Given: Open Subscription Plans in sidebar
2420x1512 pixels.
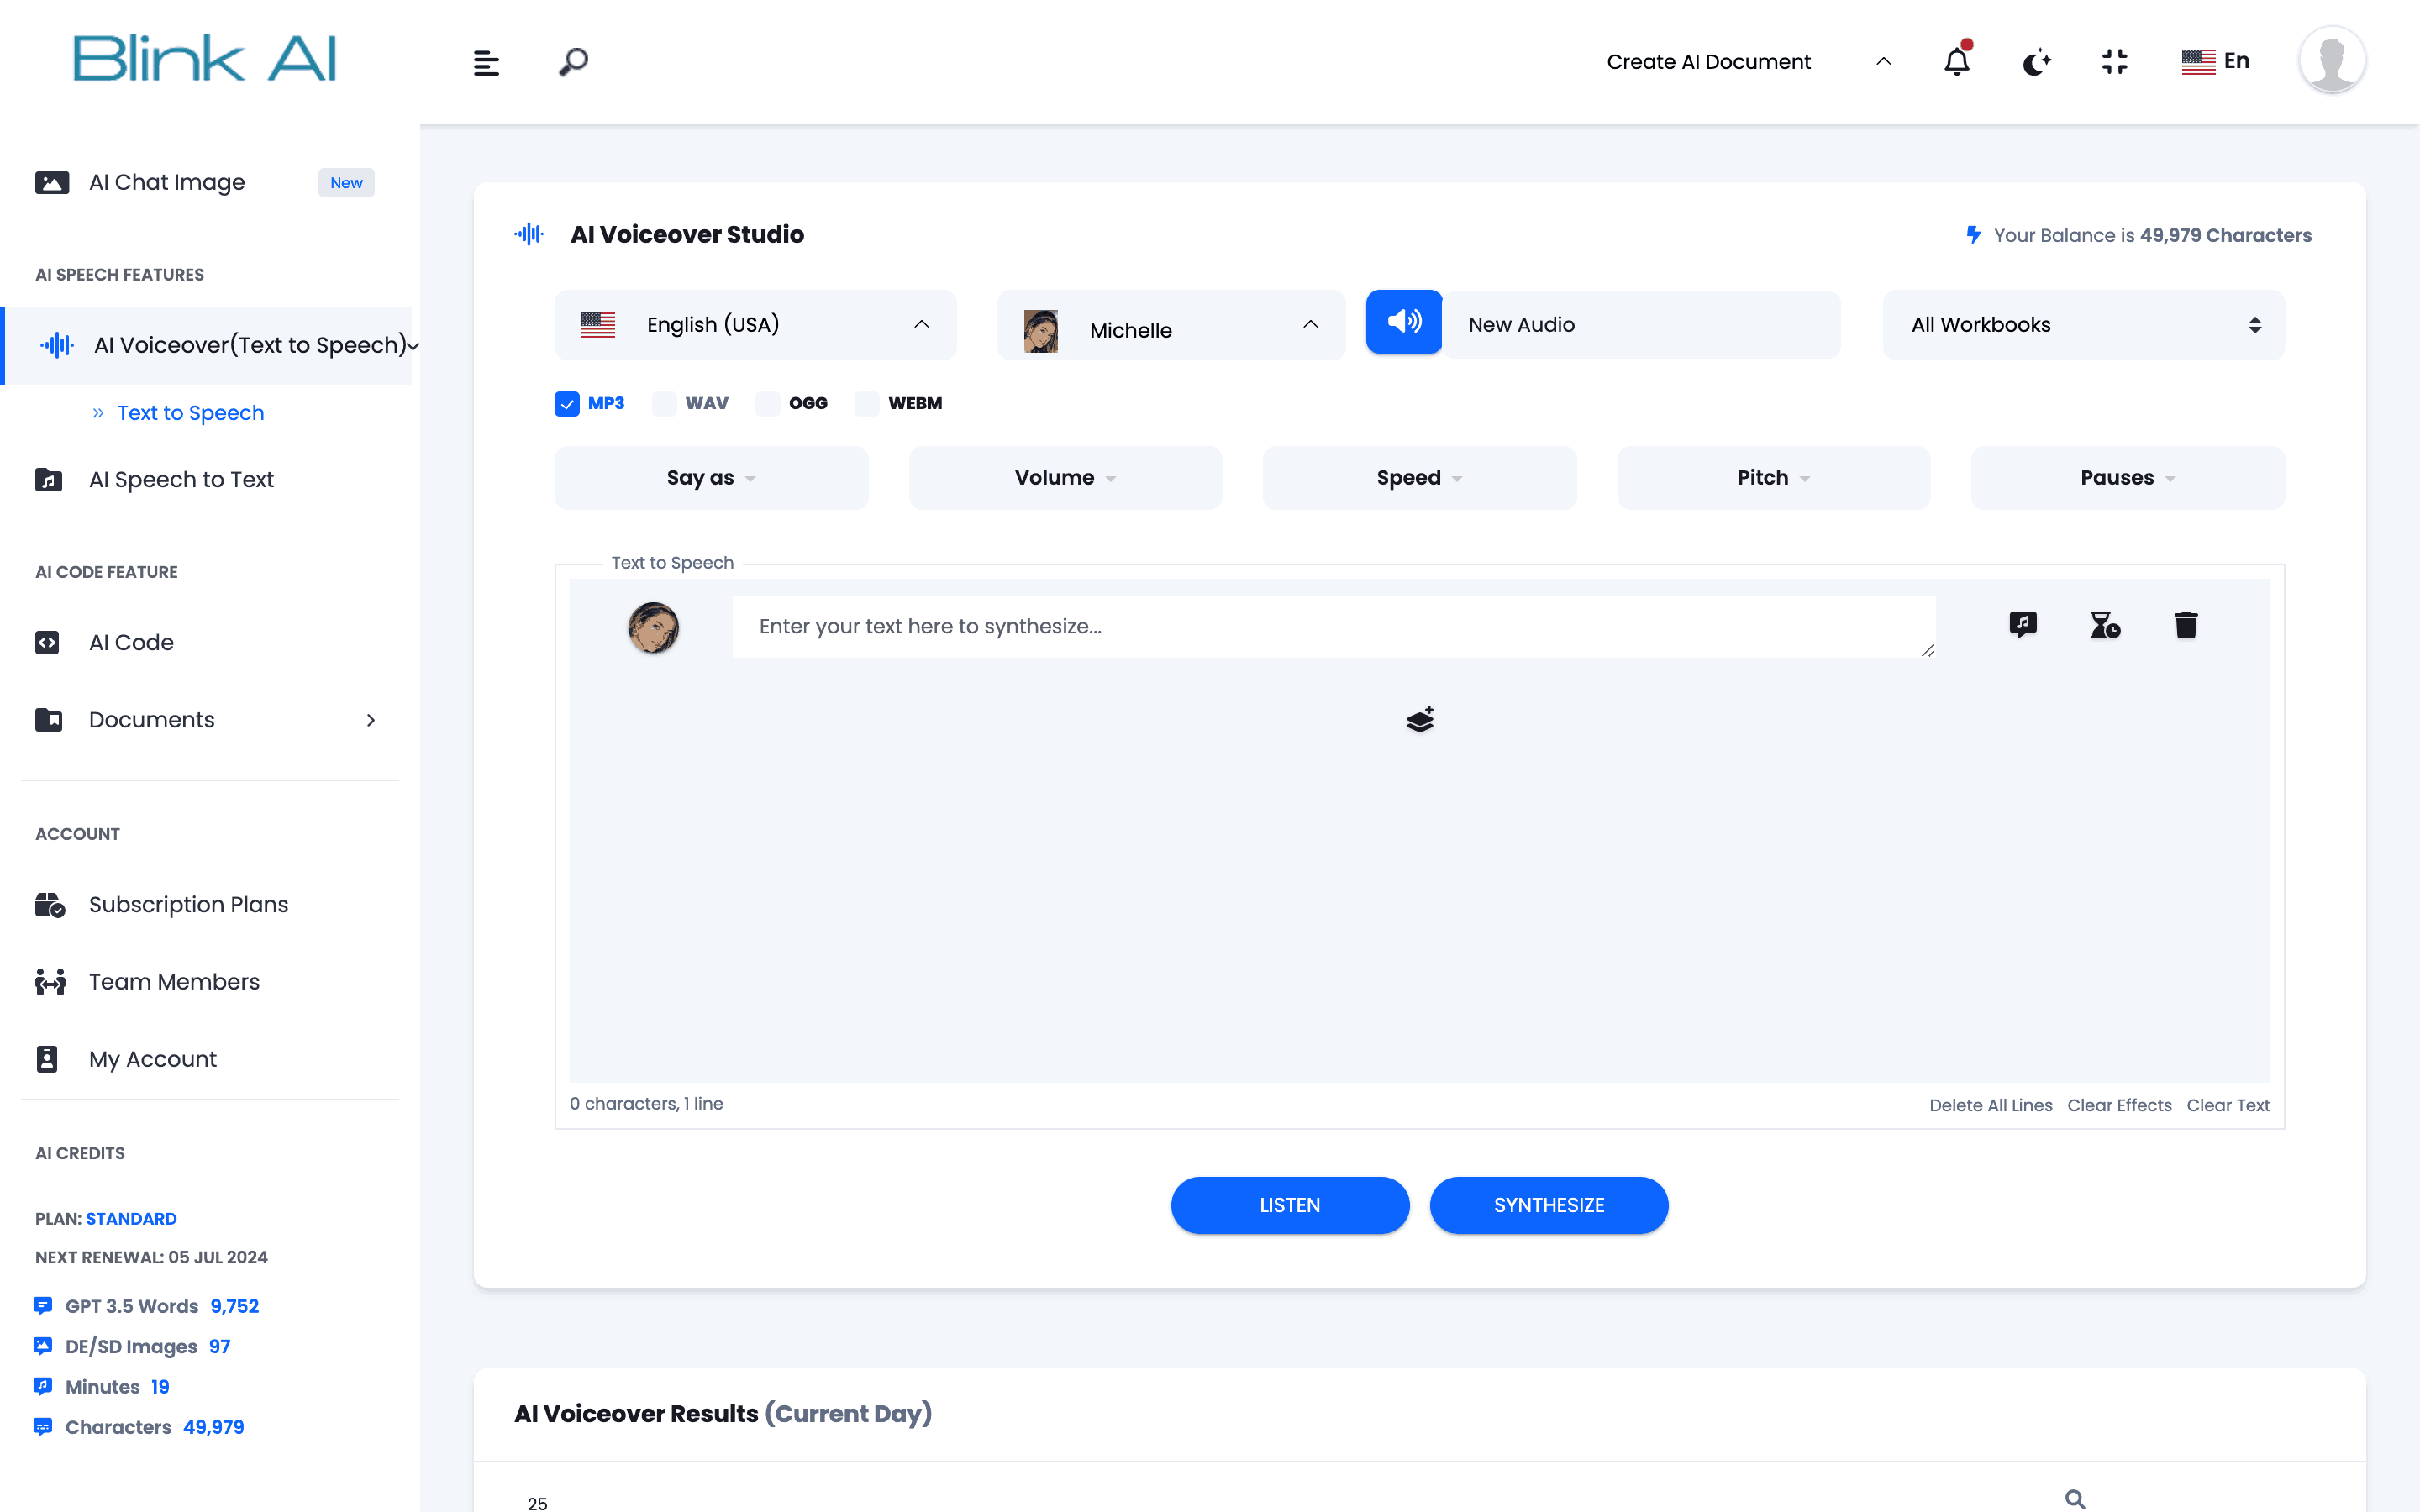Looking at the screenshot, I should [188, 904].
